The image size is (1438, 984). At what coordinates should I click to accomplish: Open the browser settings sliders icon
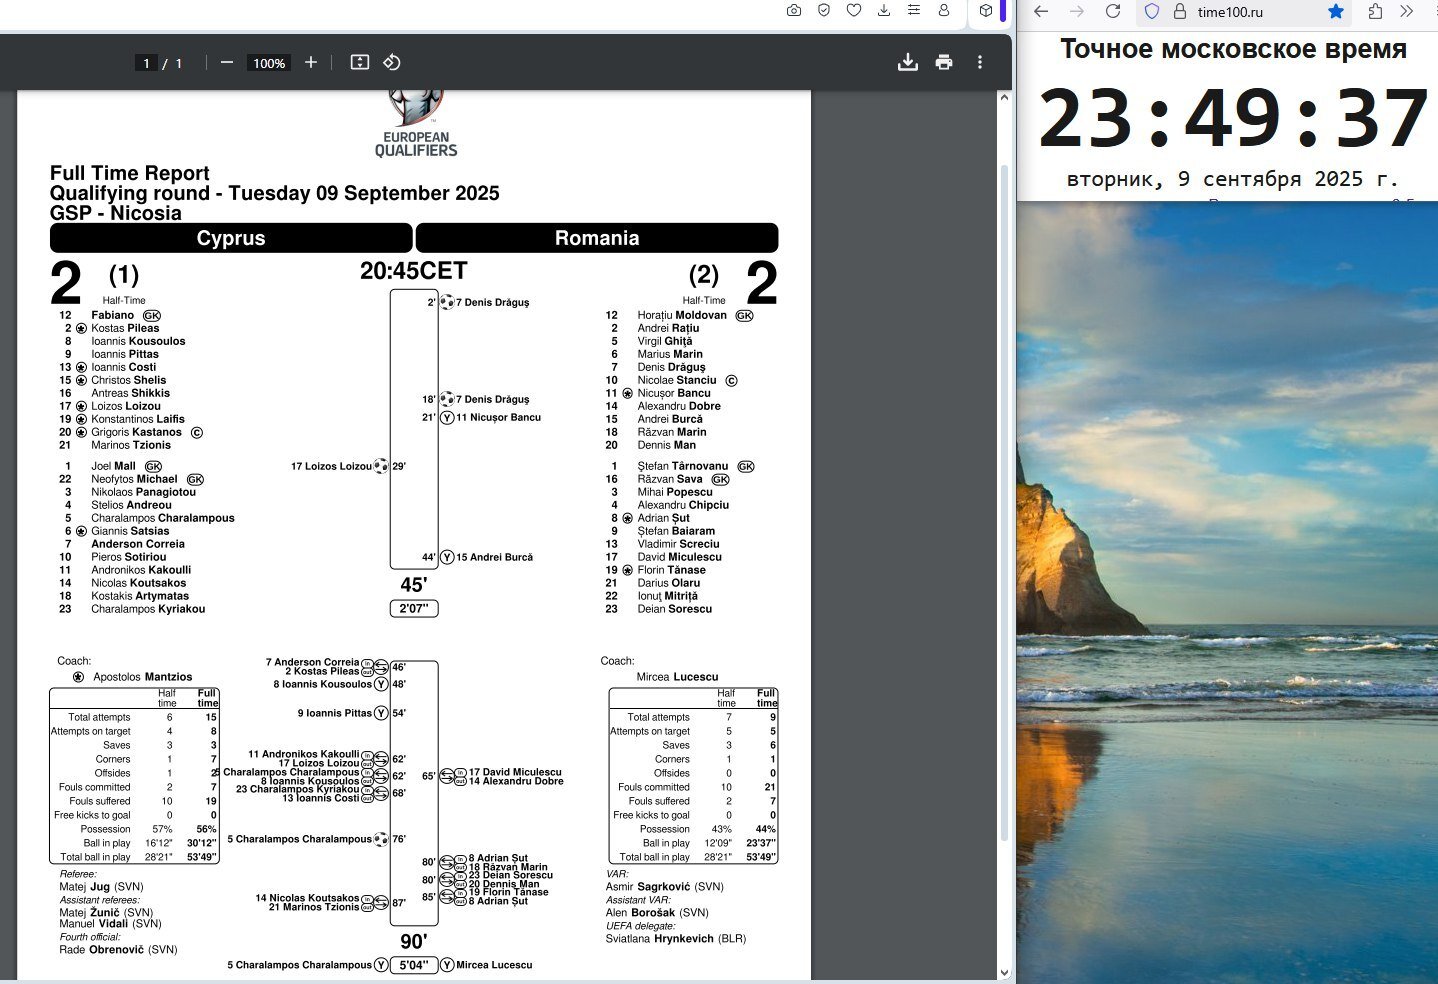(x=913, y=10)
